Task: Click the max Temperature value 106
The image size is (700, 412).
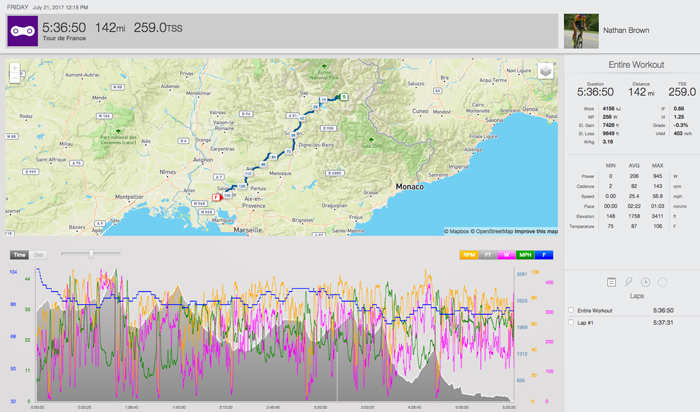Action: pyautogui.click(x=657, y=226)
